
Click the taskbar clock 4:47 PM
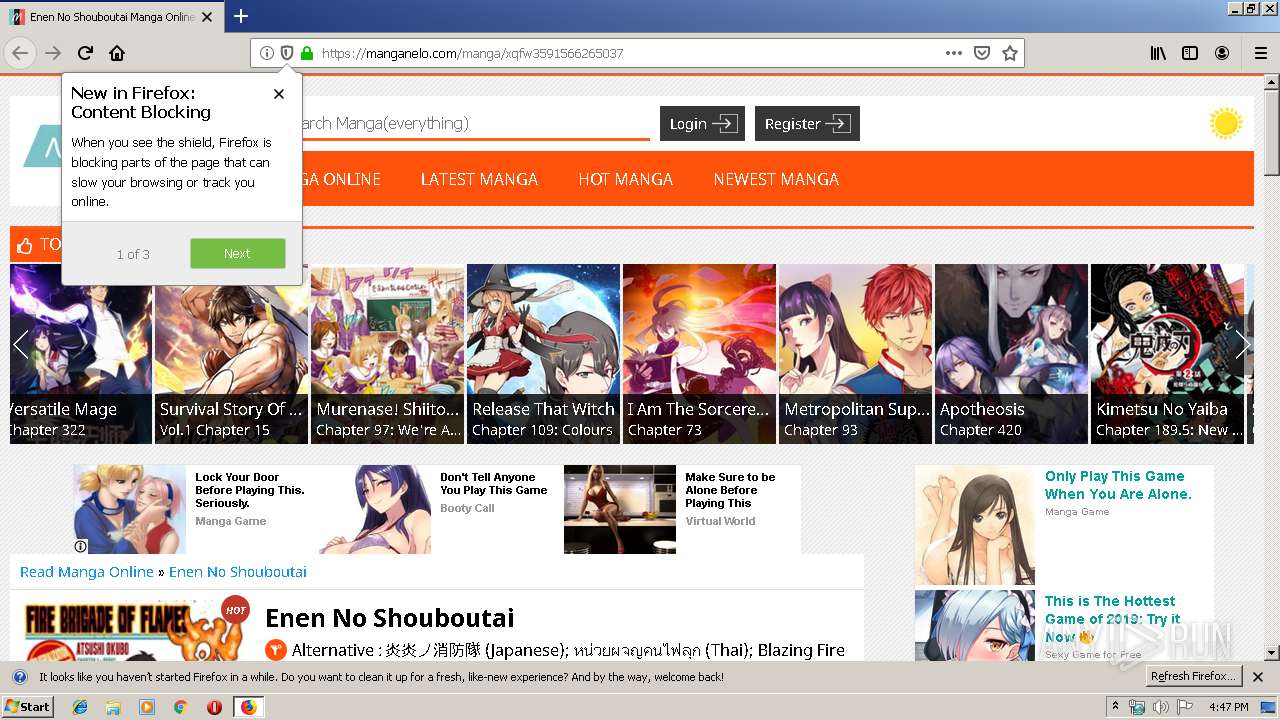coord(1228,707)
